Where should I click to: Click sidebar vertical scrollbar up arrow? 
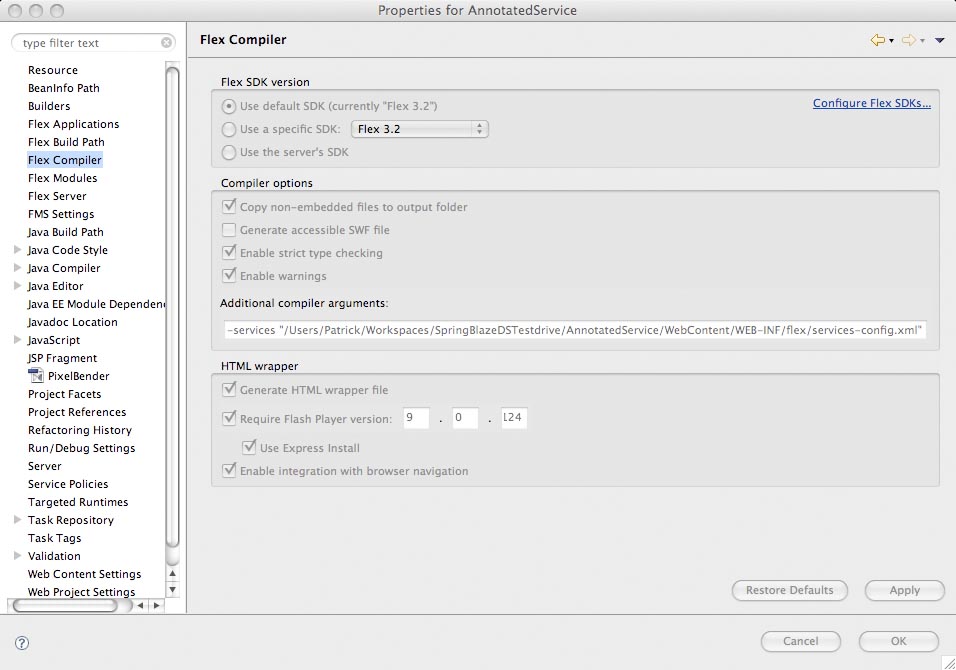[x=173, y=573]
